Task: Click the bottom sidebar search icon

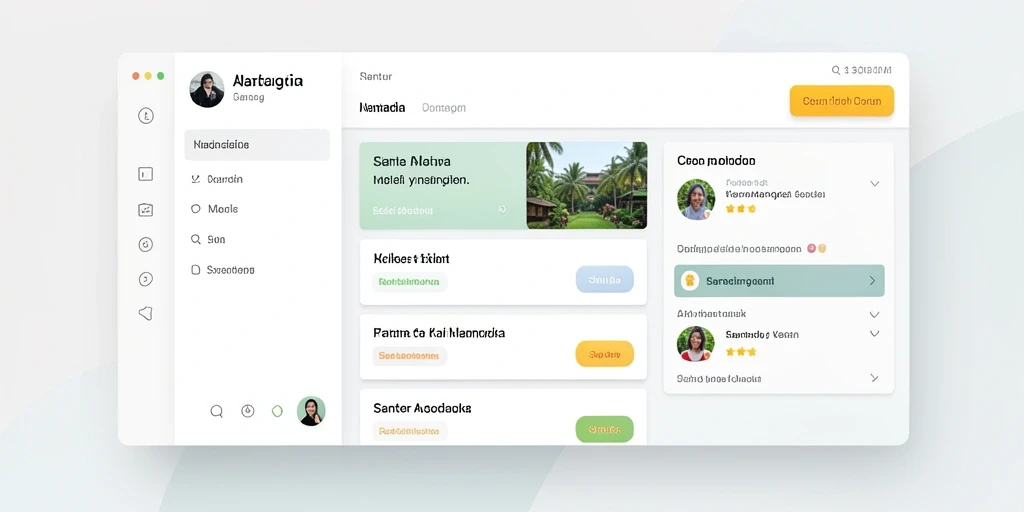Action: [217, 411]
